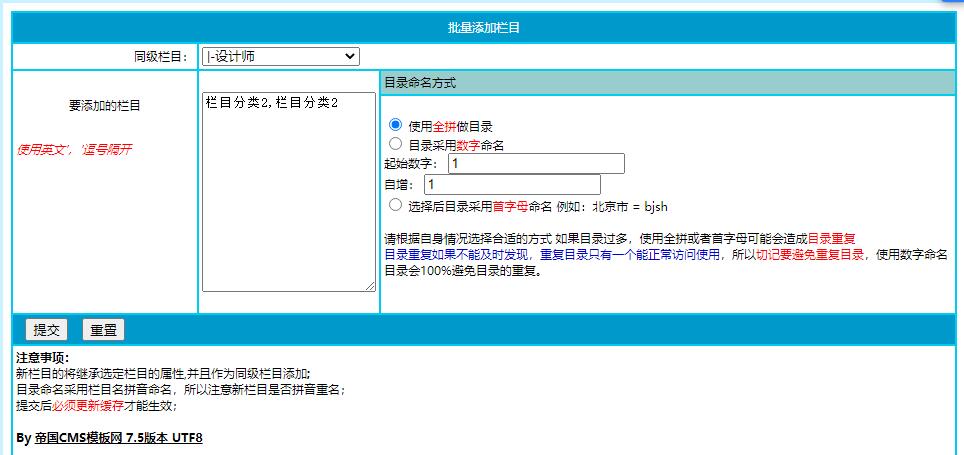Click the 目录命名方式 section header

421,83
